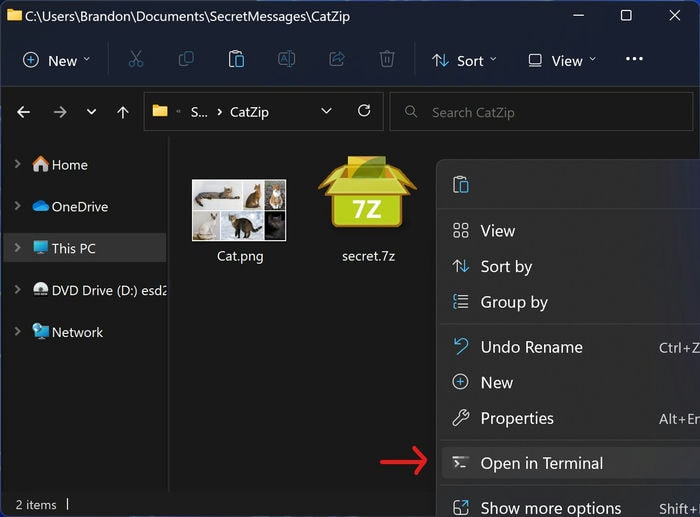Image resolution: width=700 pixels, height=517 pixels.
Task: Go up one folder level
Action: pyautogui.click(x=123, y=112)
